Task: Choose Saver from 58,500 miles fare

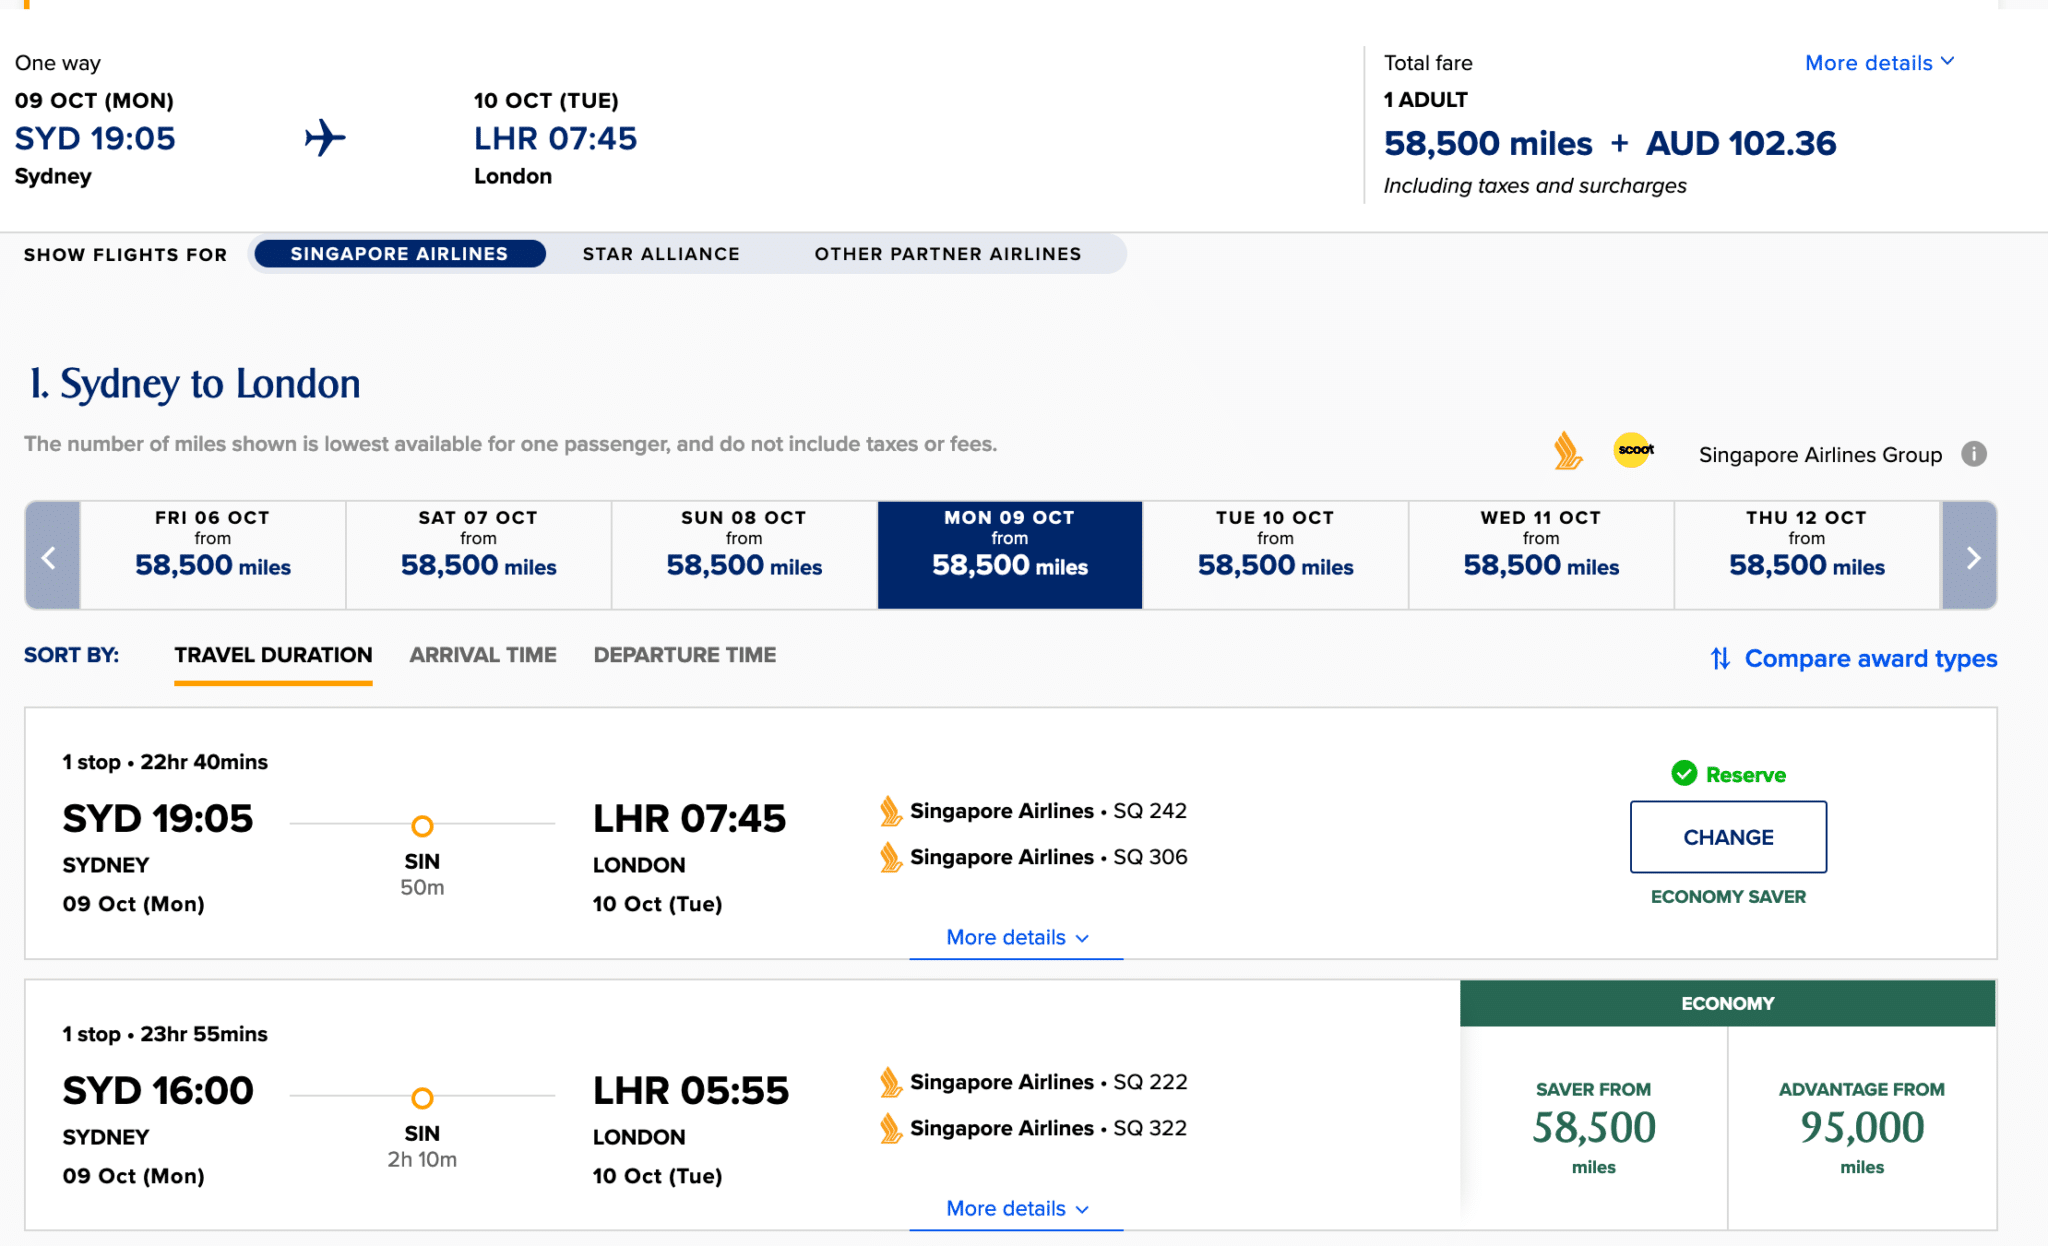Action: 1593,1127
